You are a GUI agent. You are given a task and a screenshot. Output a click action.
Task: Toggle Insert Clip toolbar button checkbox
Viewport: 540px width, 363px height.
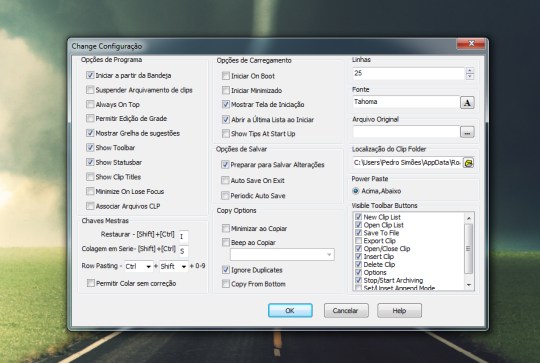pyautogui.click(x=358, y=257)
